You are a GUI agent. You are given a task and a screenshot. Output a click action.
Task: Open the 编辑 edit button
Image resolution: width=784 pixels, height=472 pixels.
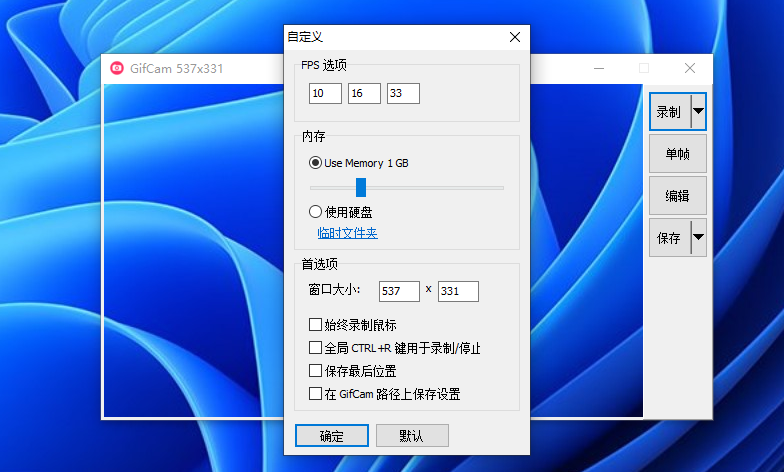[x=678, y=196]
